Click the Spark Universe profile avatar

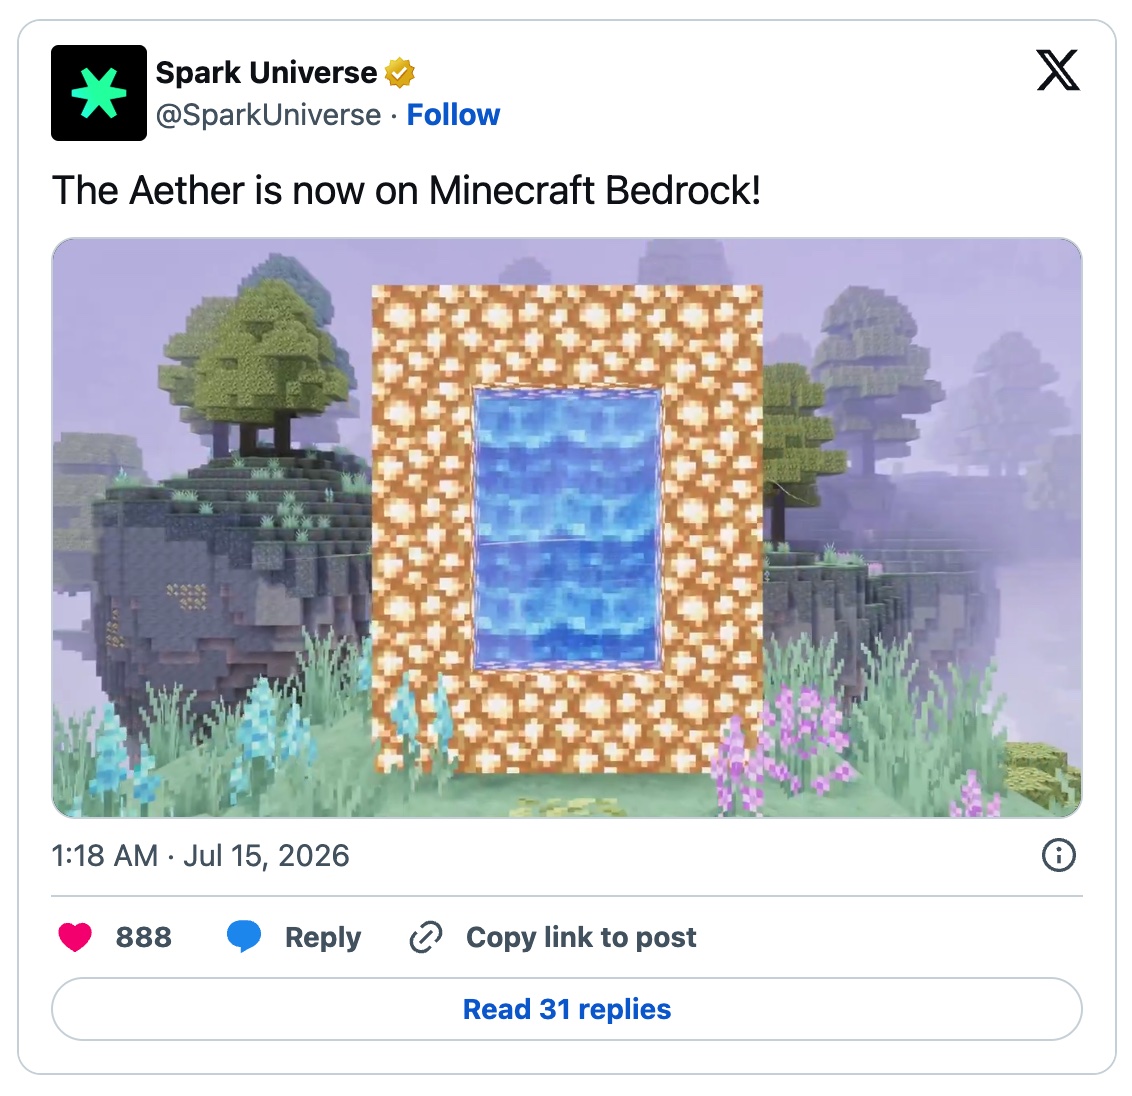pos(99,92)
